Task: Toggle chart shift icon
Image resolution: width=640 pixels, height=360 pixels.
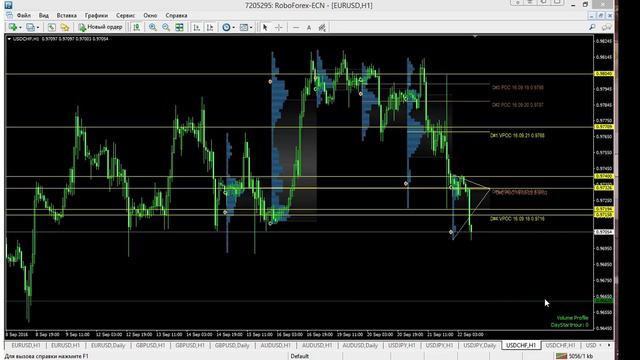Action: [210, 27]
